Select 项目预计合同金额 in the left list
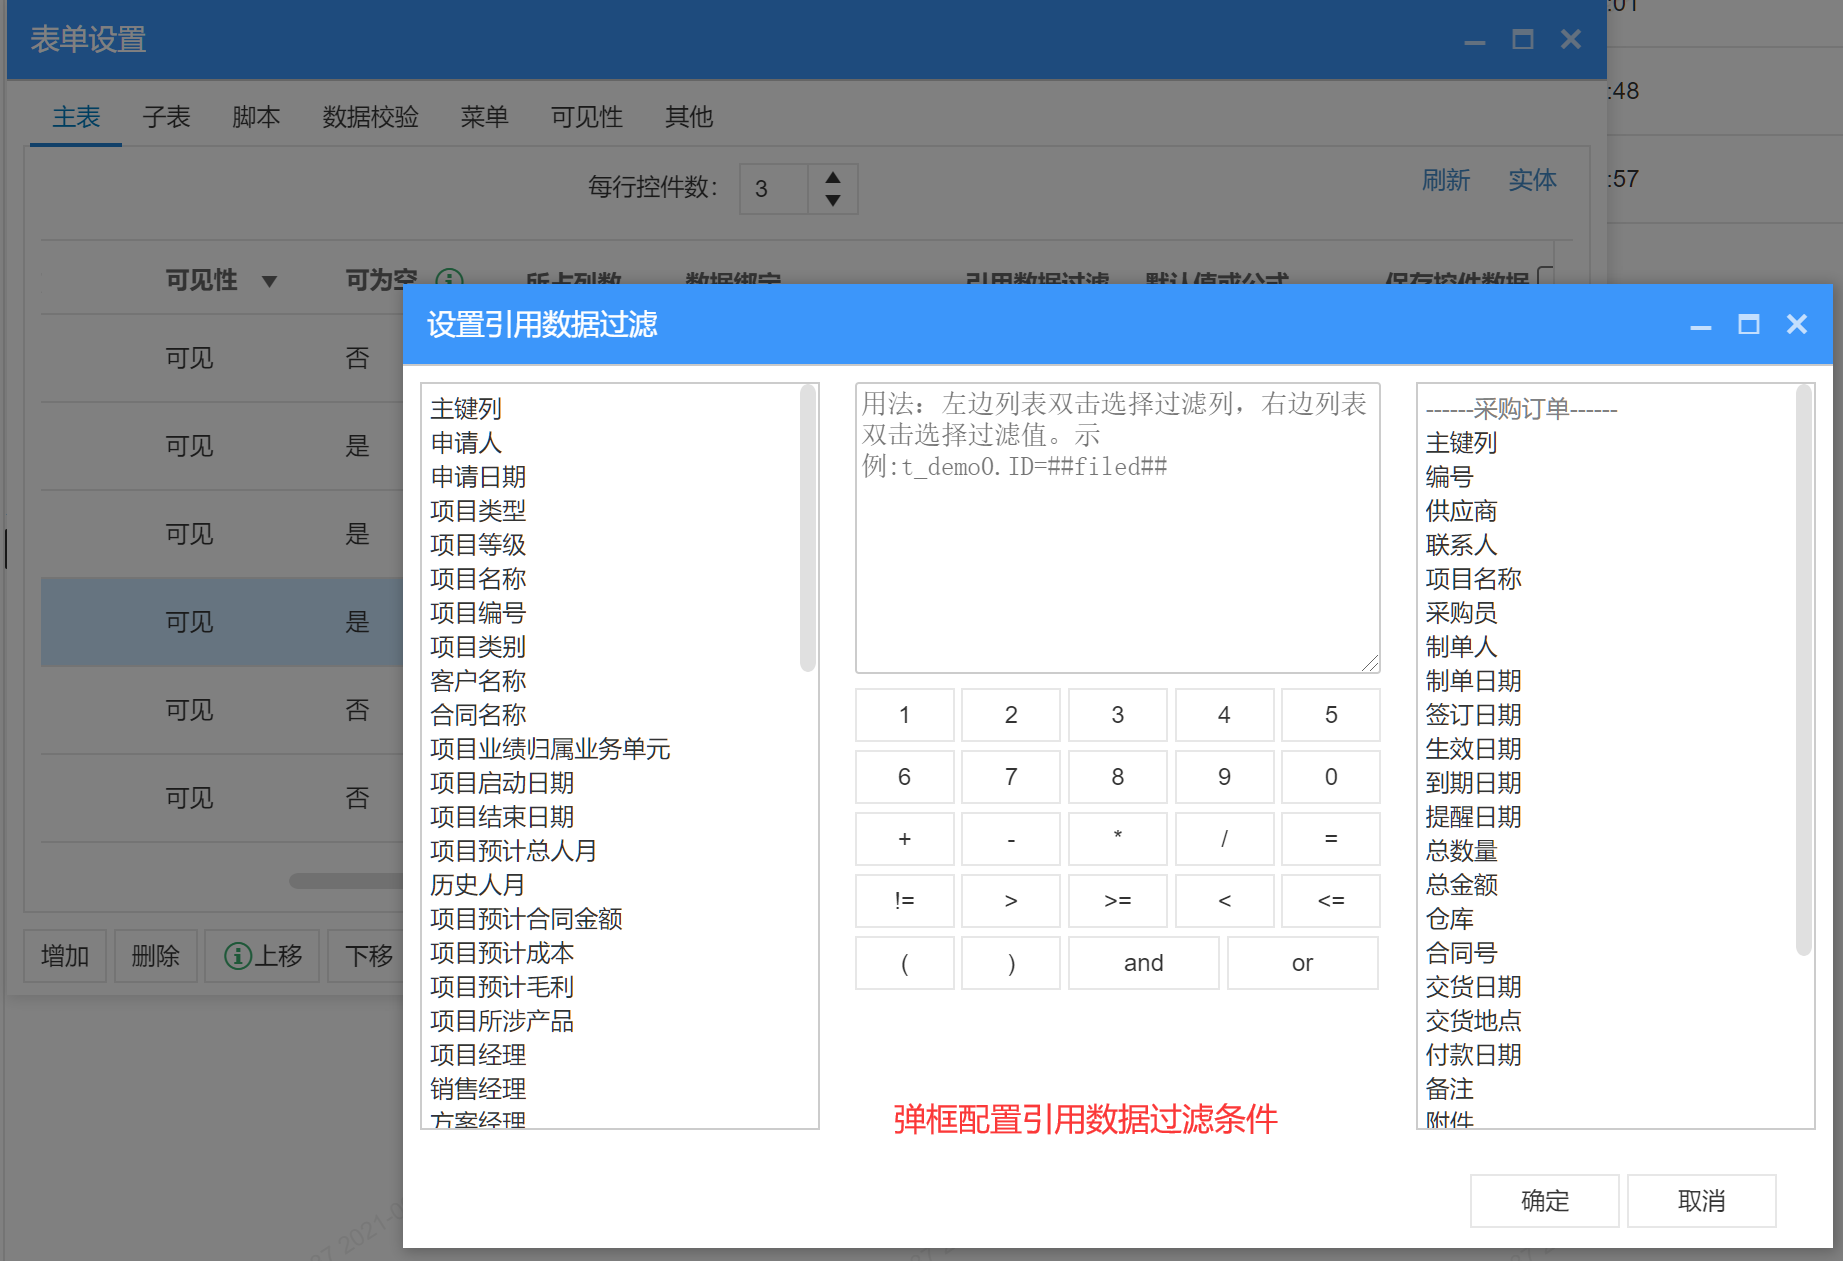This screenshot has width=1843, height=1261. pos(526,919)
